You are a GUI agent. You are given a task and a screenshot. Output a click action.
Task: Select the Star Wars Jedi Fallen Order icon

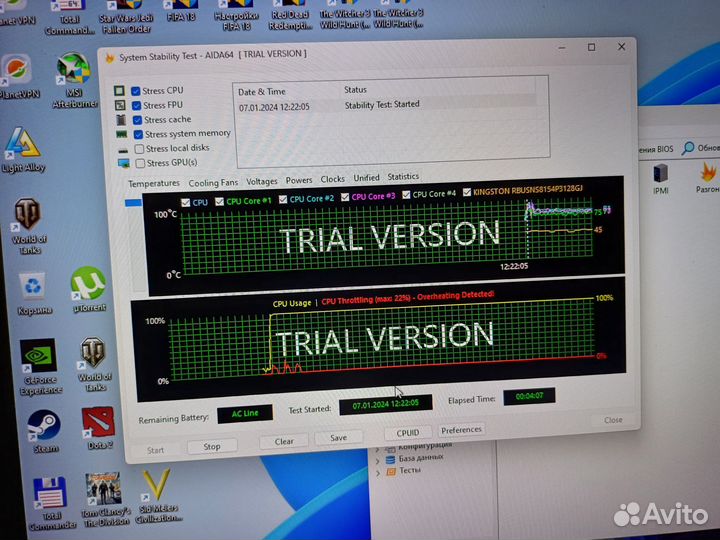point(126,17)
